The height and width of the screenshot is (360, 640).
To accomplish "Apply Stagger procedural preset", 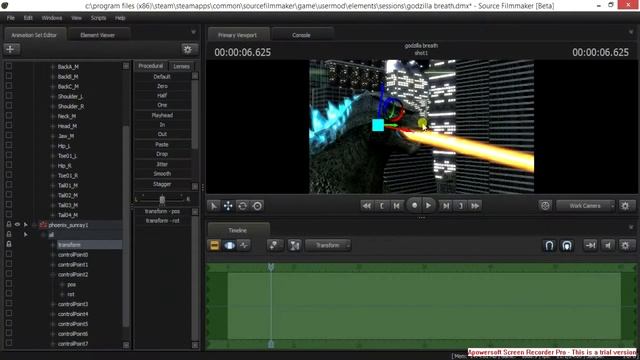I will click(x=162, y=184).
